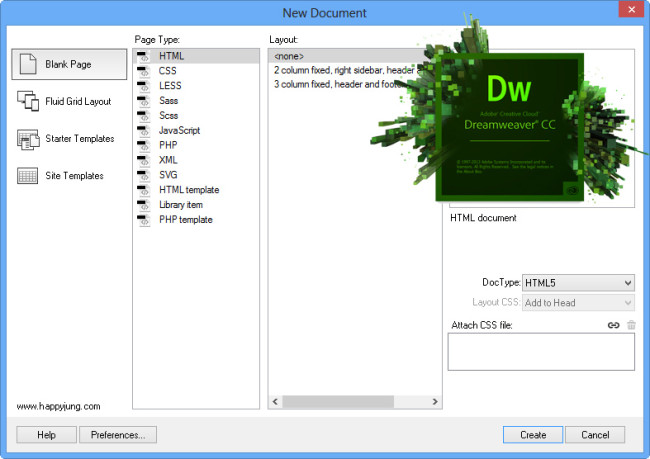Click the Layout list left scroll arrow

pyautogui.click(x=275, y=401)
